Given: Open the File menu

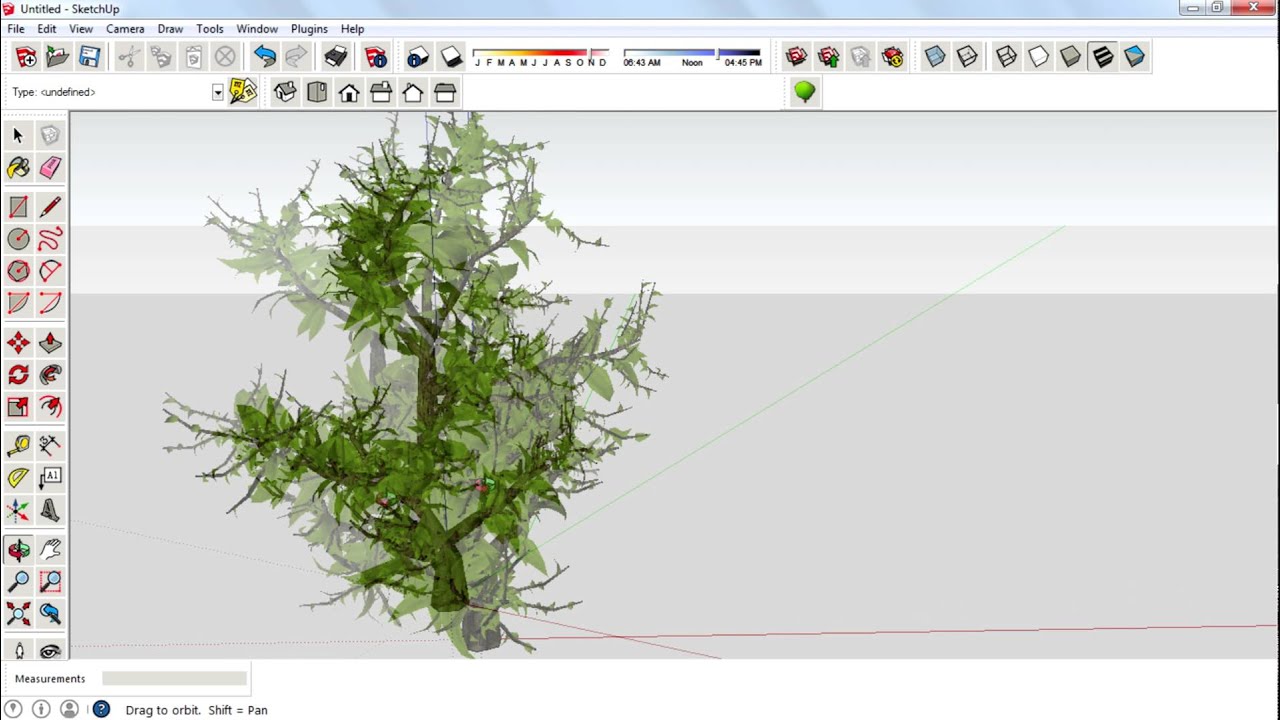Looking at the screenshot, I should [16, 29].
